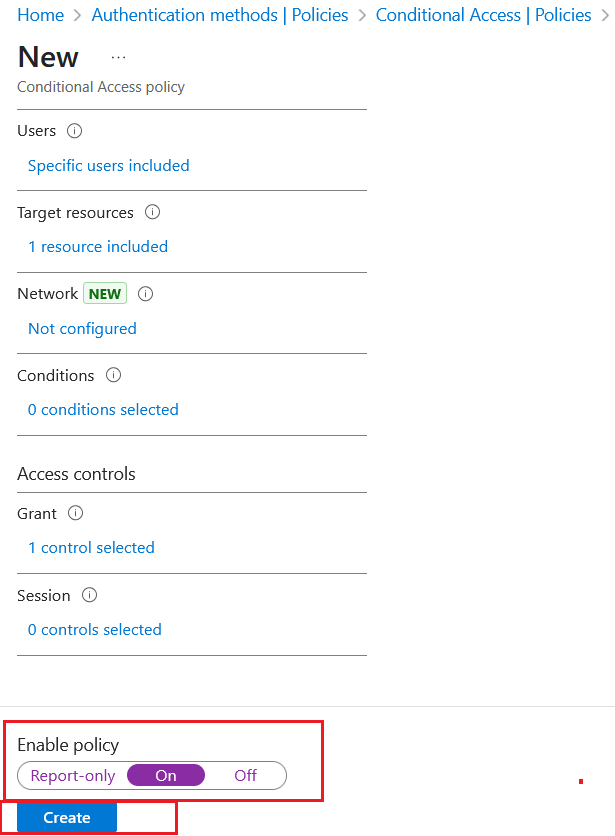This screenshot has width=615, height=836.
Task: Click the info icon next to Network
Action: coord(145,294)
